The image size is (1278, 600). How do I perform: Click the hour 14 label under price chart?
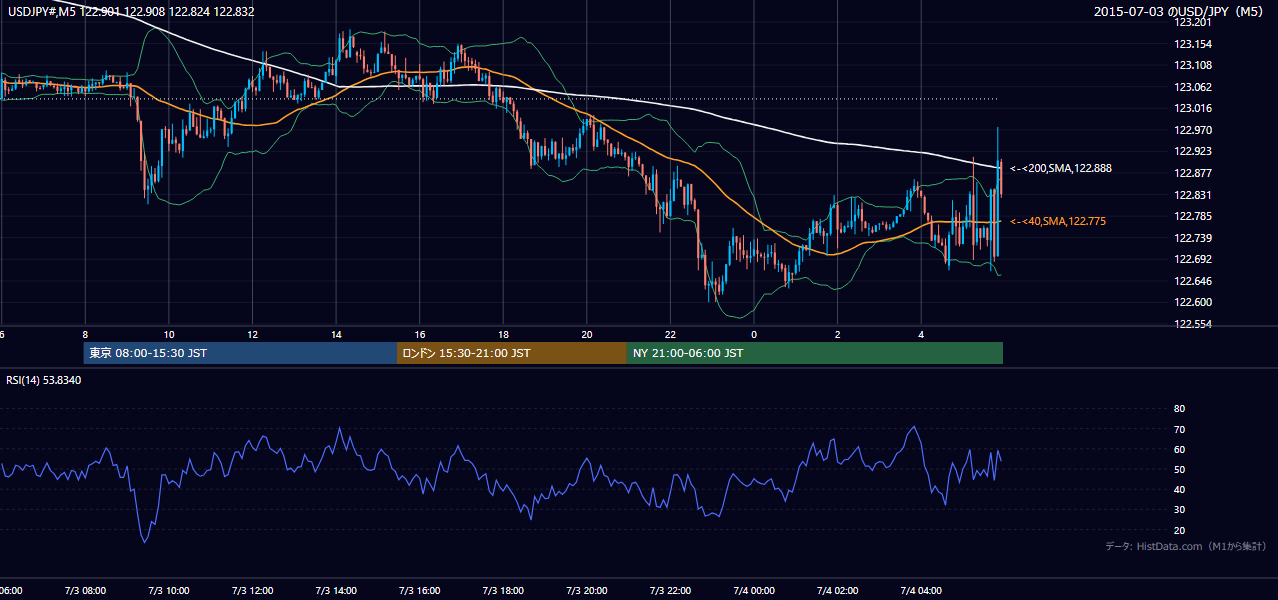point(336,334)
